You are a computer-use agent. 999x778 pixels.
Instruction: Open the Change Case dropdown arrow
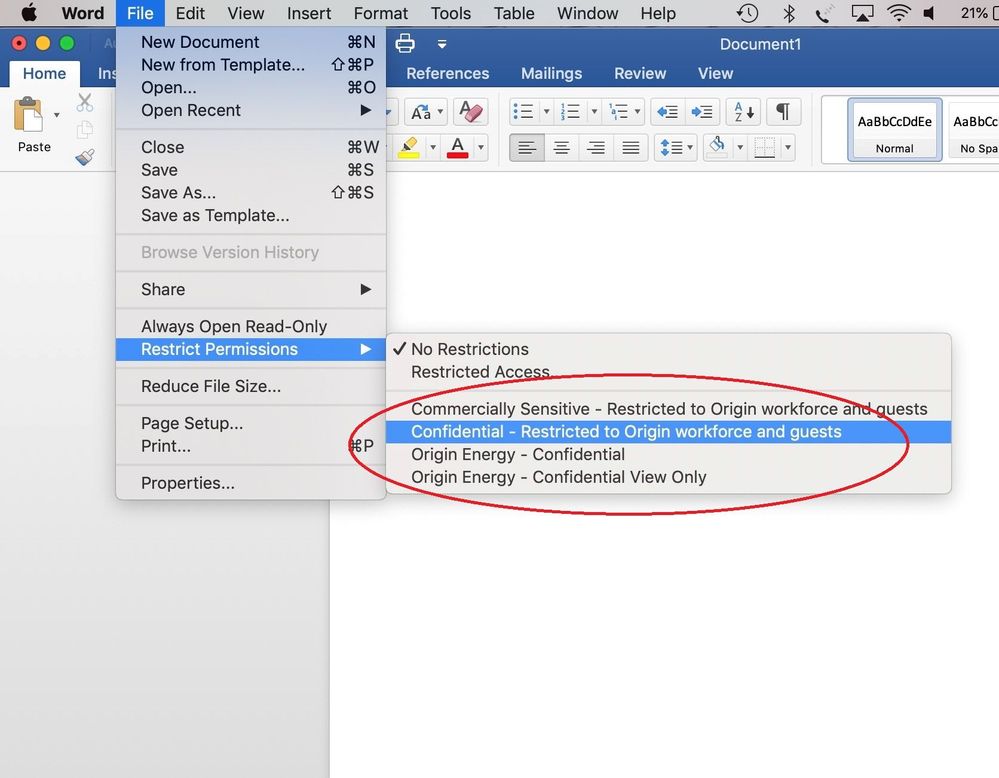coord(440,112)
